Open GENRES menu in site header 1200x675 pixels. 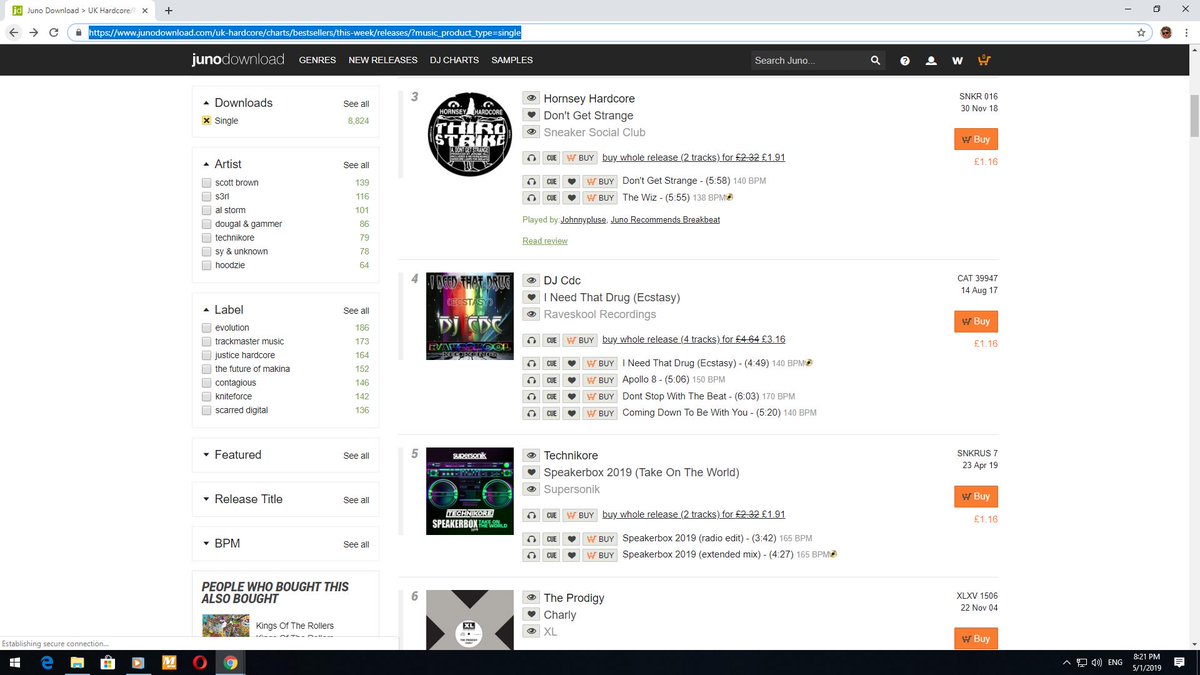pyautogui.click(x=317, y=60)
